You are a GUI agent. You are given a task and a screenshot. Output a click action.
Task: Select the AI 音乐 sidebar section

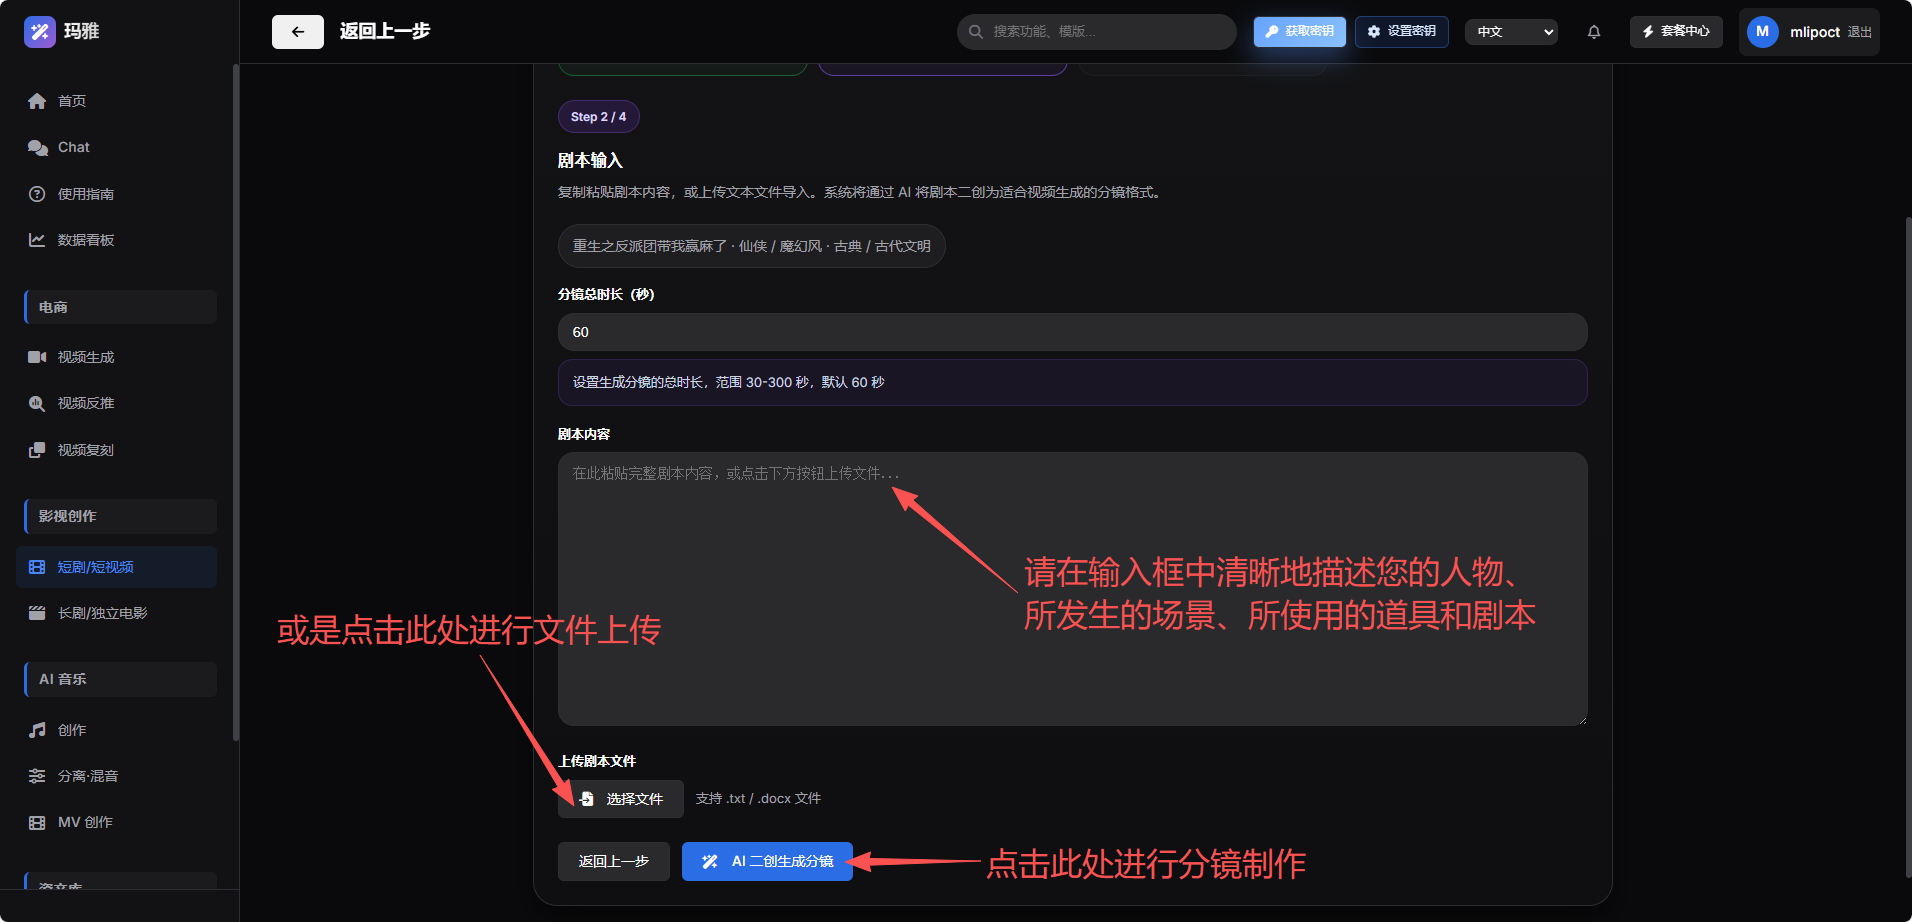pyautogui.click(x=120, y=679)
